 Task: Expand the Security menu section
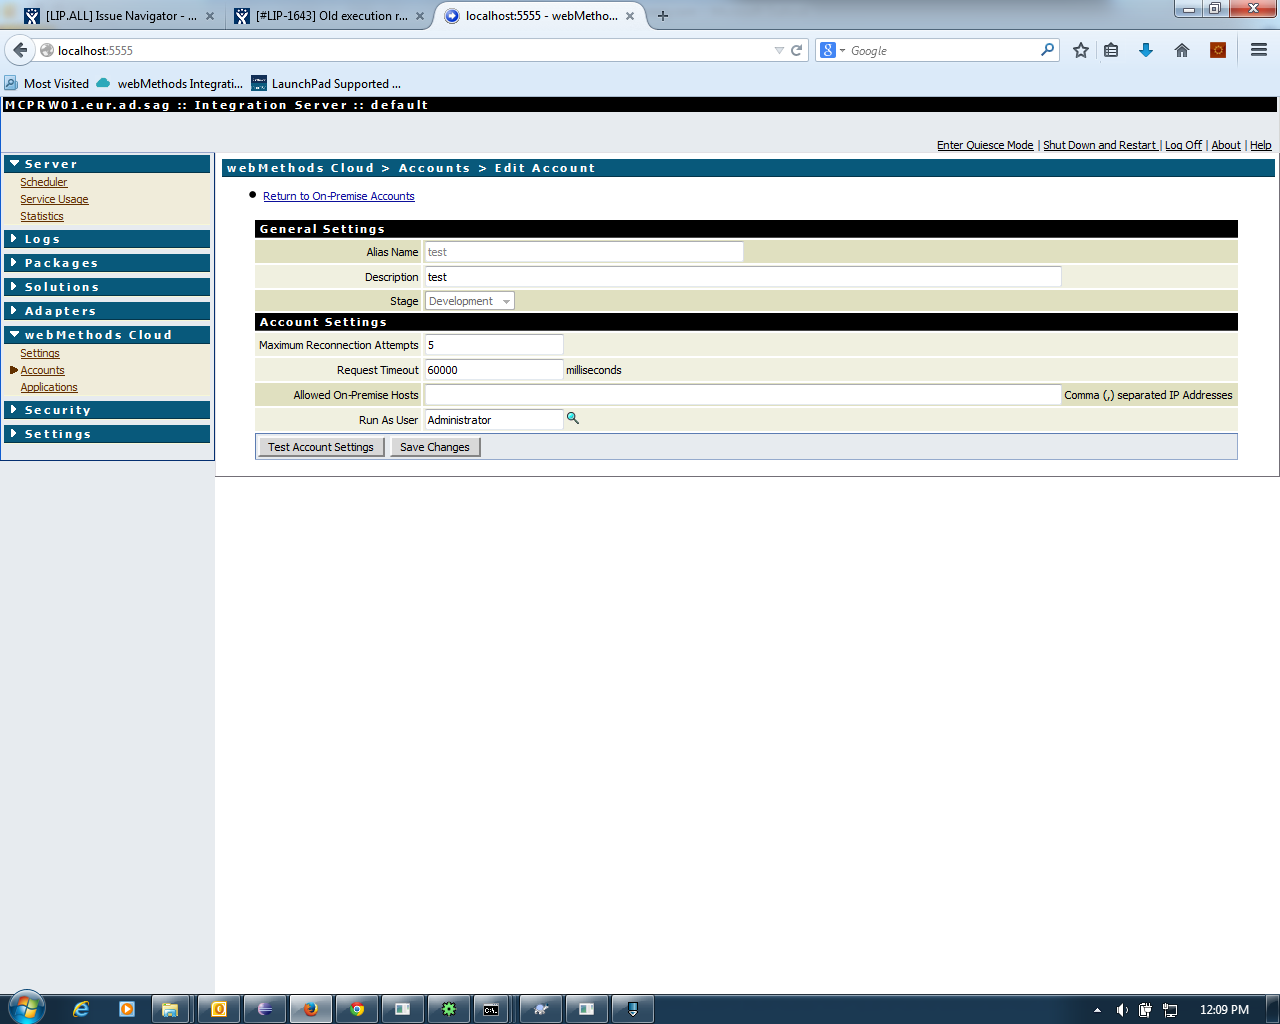[107, 410]
